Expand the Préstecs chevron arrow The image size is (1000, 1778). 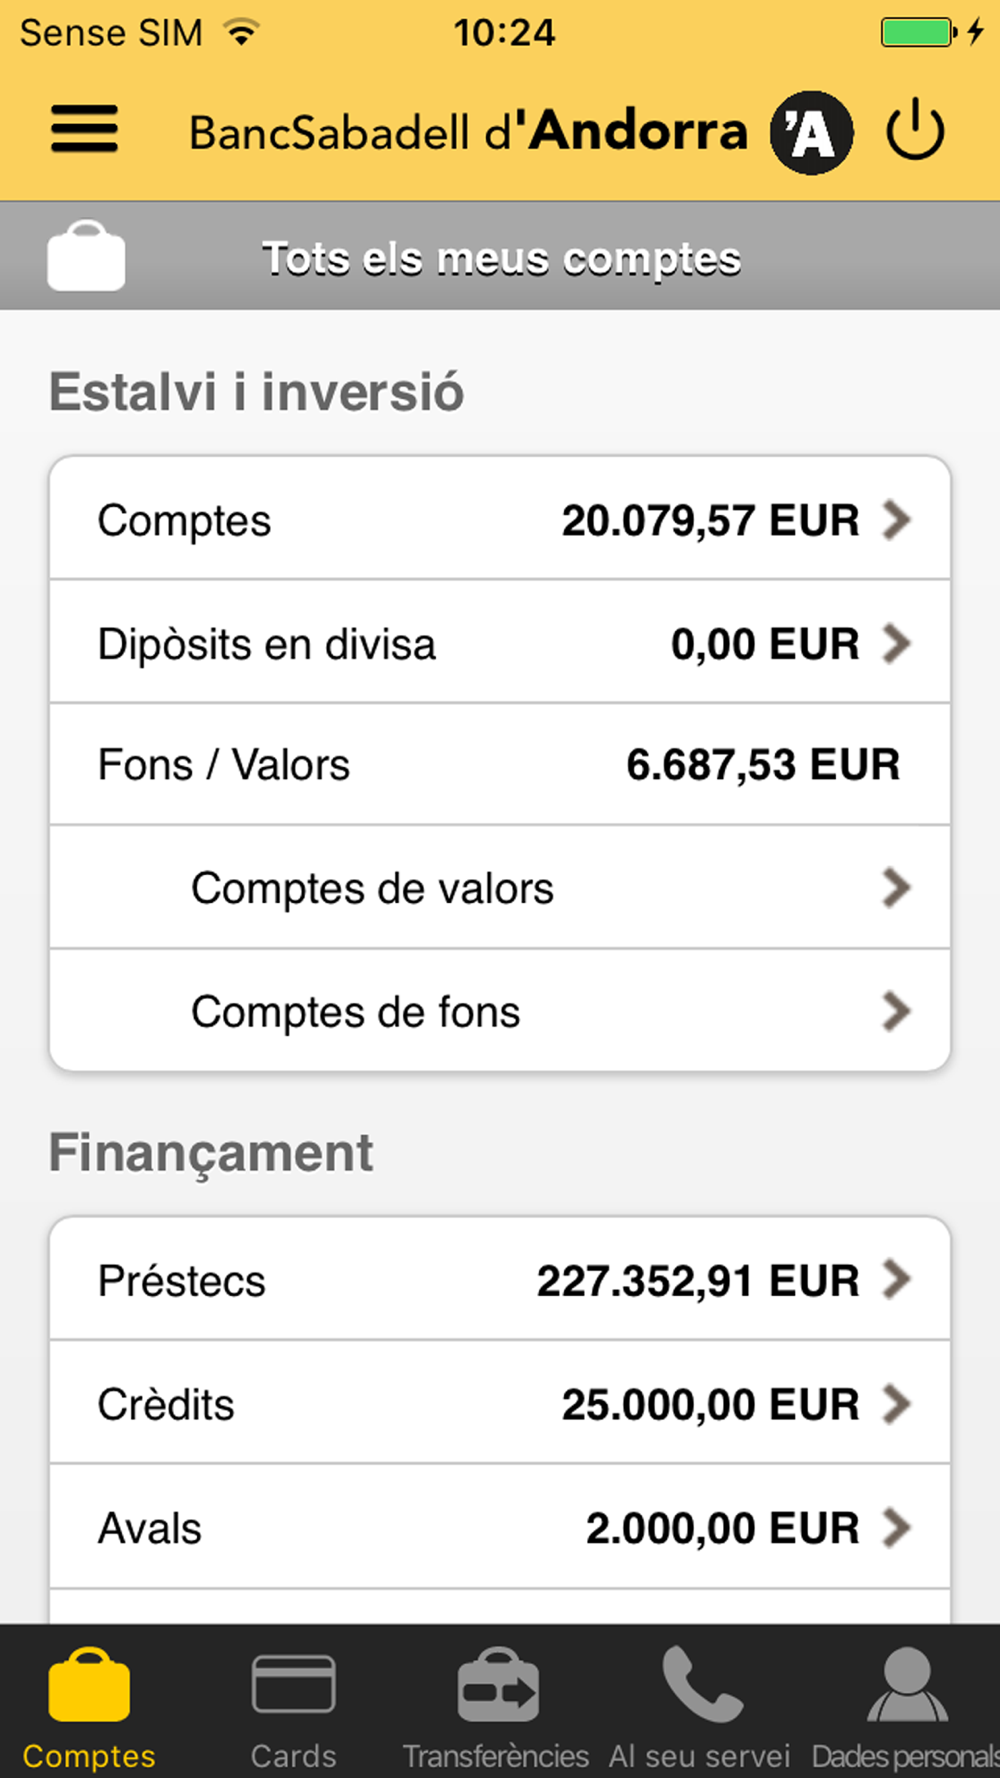[x=896, y=1280]
